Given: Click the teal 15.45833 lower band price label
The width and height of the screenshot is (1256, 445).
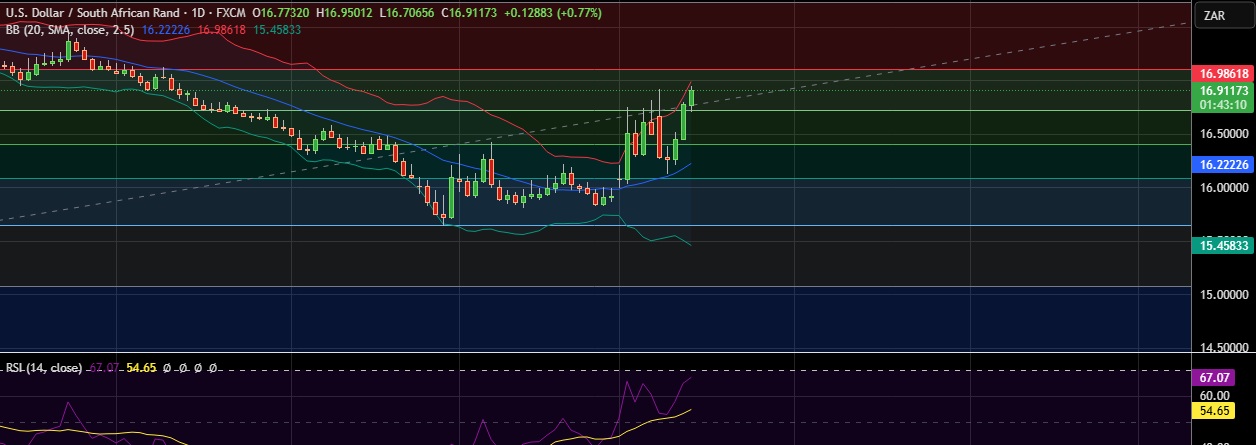Looking at the screenshot, I should tap(1223, 244).
